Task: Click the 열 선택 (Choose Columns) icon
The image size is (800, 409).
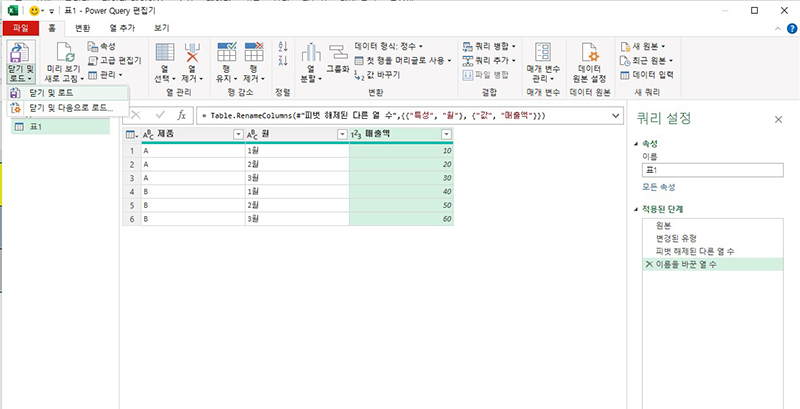Action: click(x=165, y=54)
